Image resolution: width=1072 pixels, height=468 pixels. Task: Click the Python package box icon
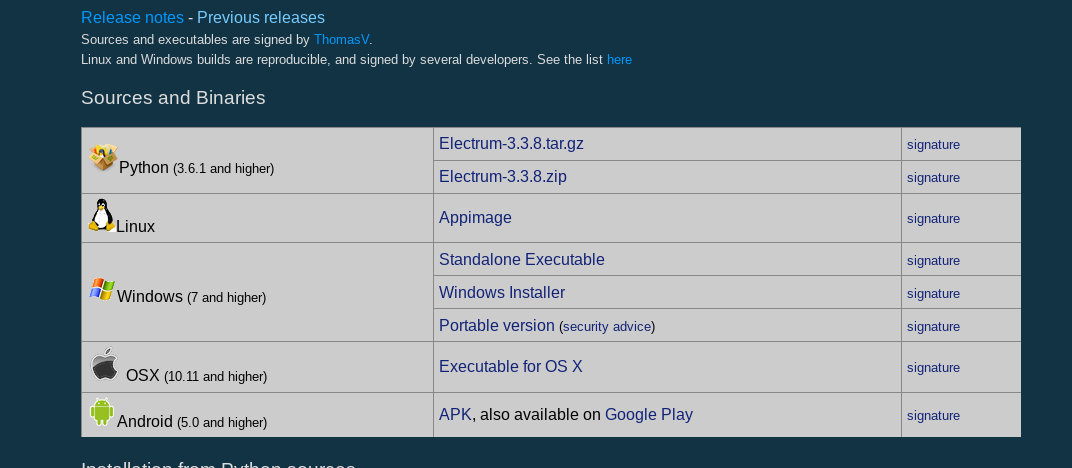point(103,157)
